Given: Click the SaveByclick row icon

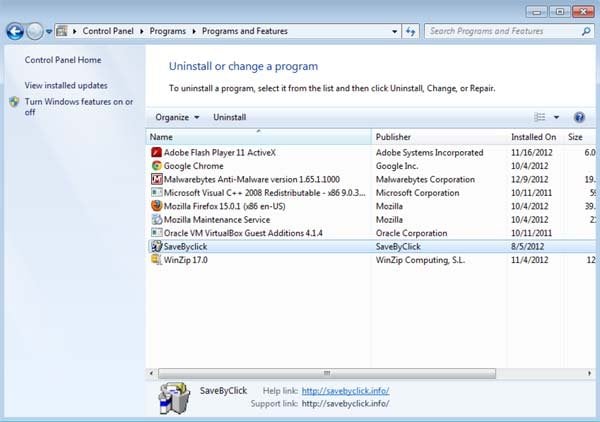Looking at the screenshot, I should [156, 246].
